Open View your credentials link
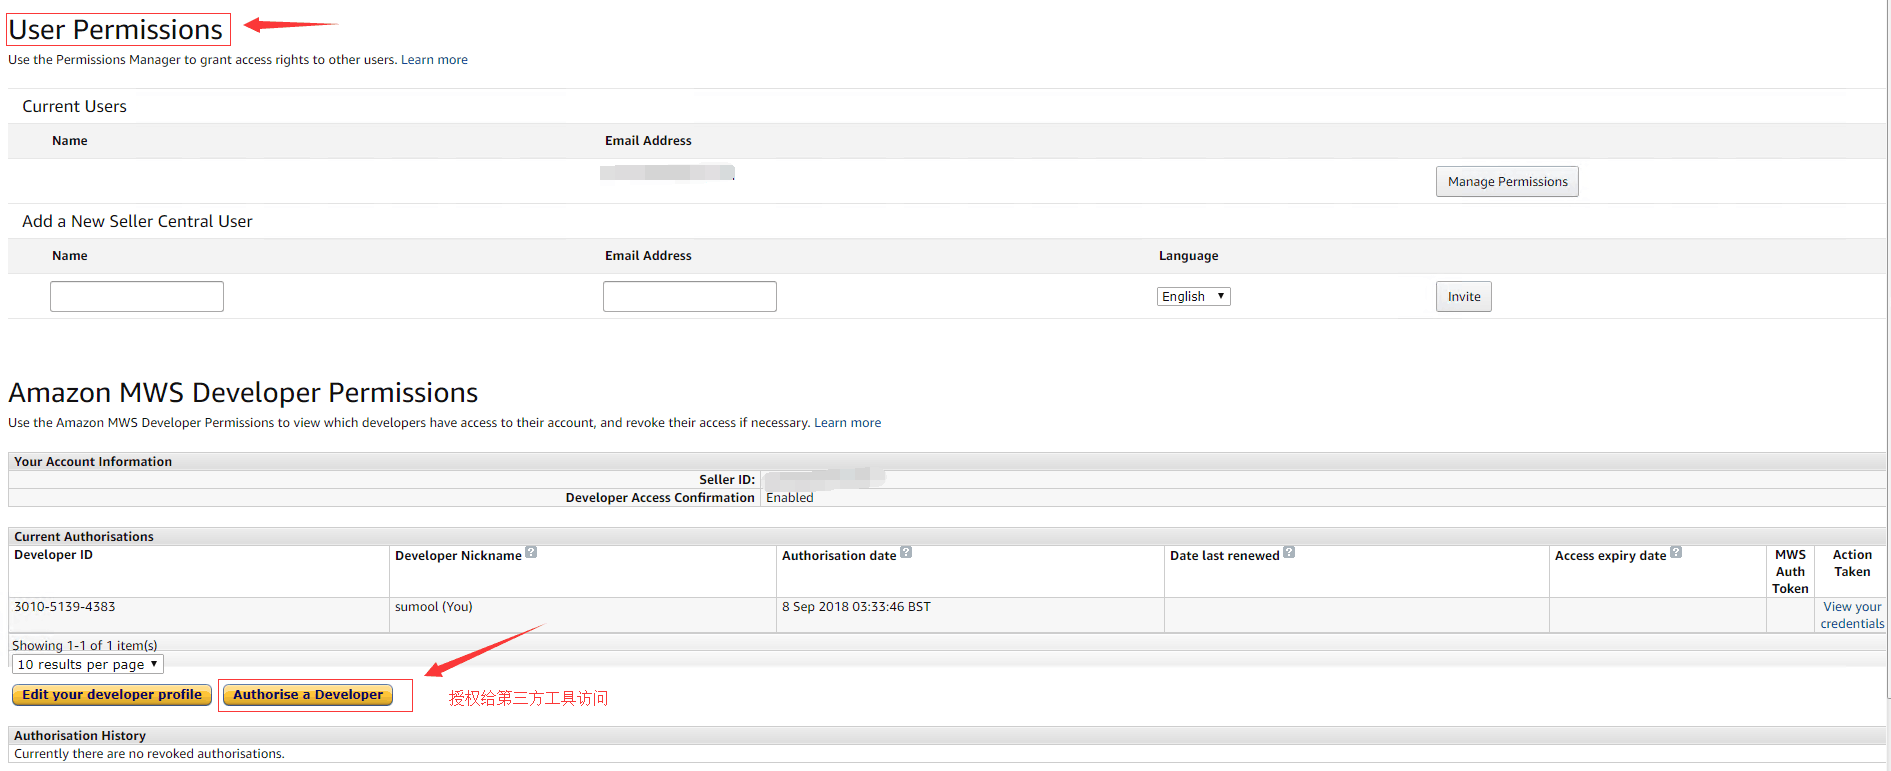The image size is (1891, 771). [x=1852, y=615]
